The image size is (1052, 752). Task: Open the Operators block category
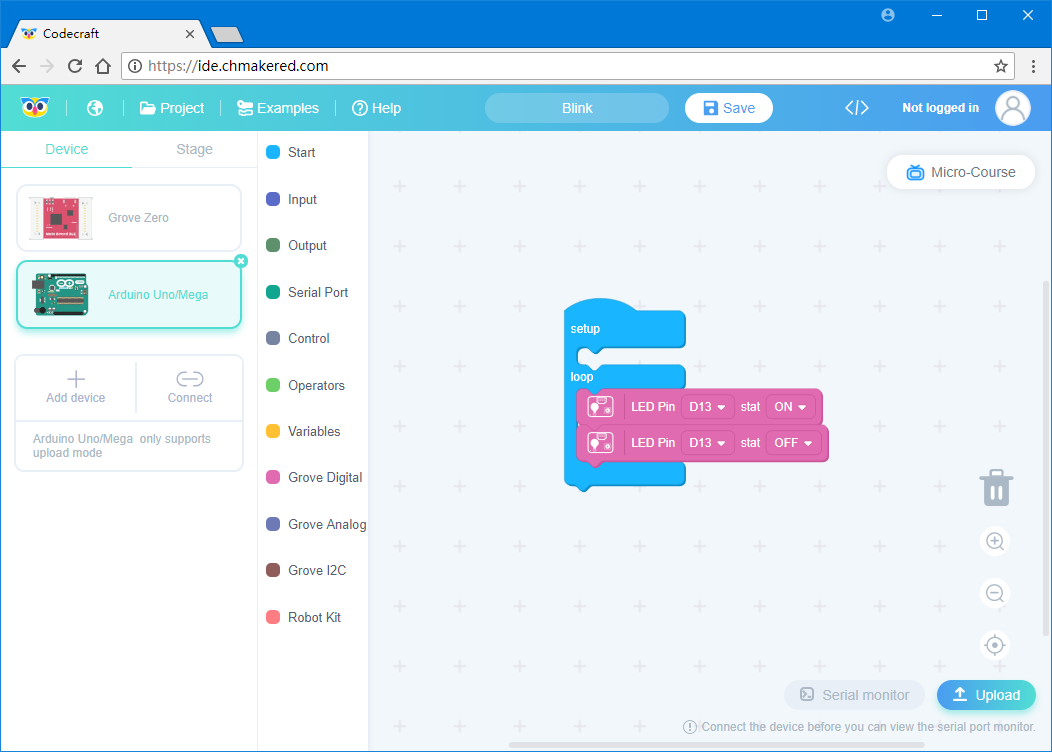coord(305,385)
